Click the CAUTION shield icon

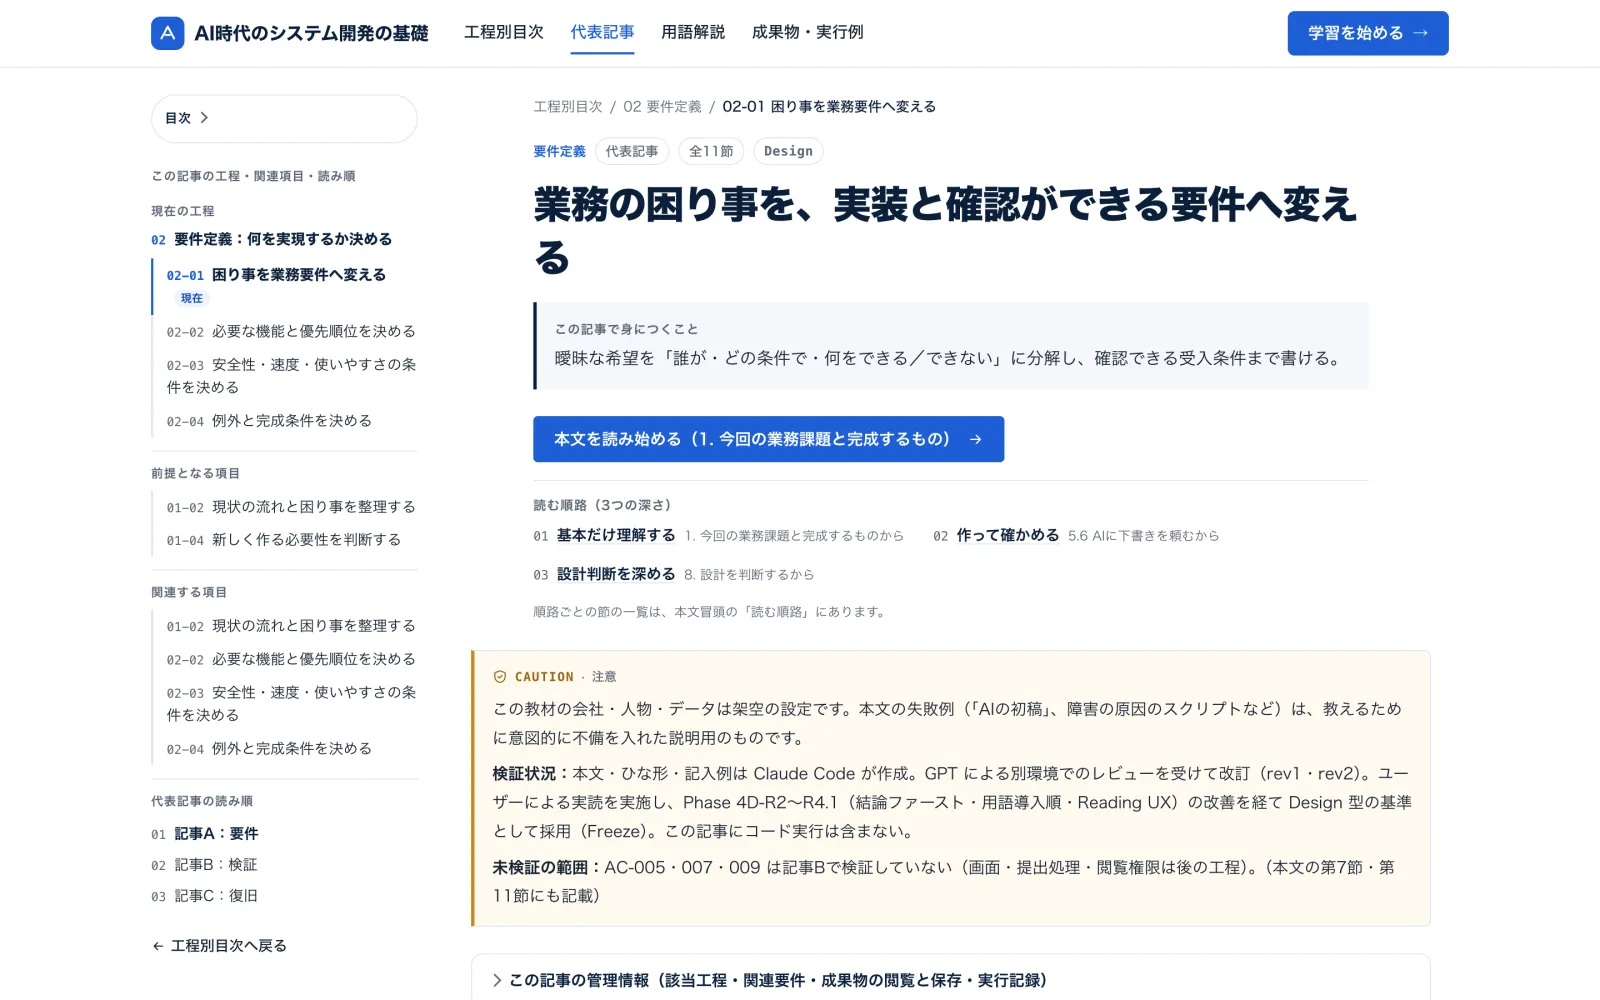coord(500,677)
